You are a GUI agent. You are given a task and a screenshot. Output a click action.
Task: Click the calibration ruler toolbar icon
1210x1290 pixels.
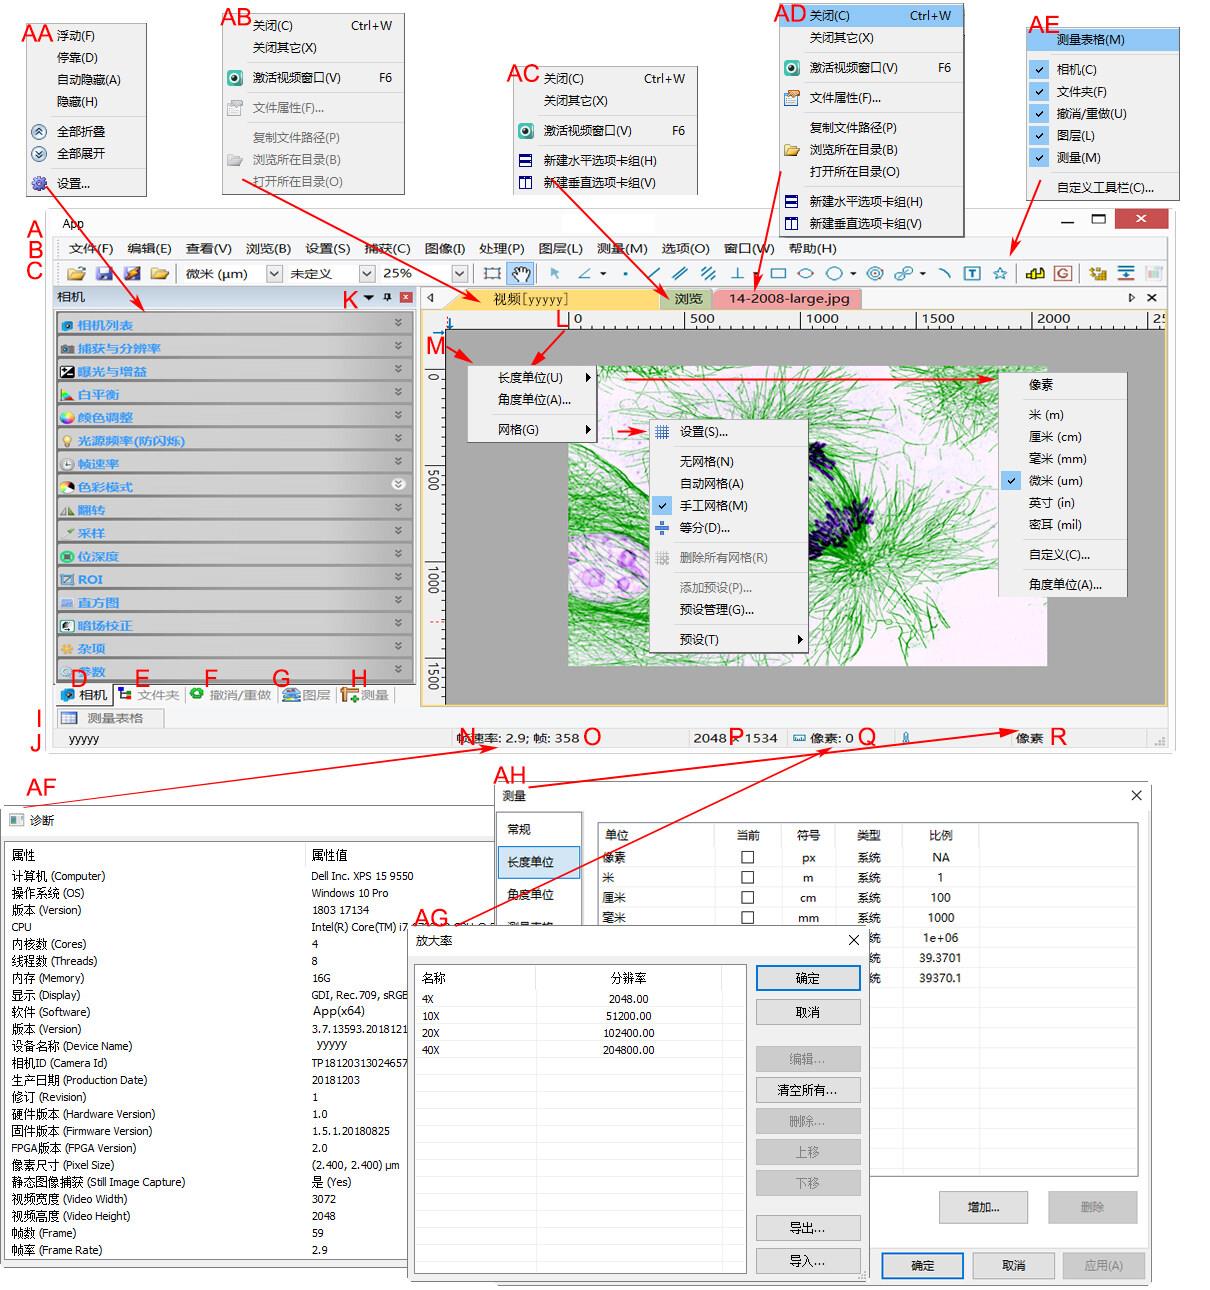coord(1035,273)
